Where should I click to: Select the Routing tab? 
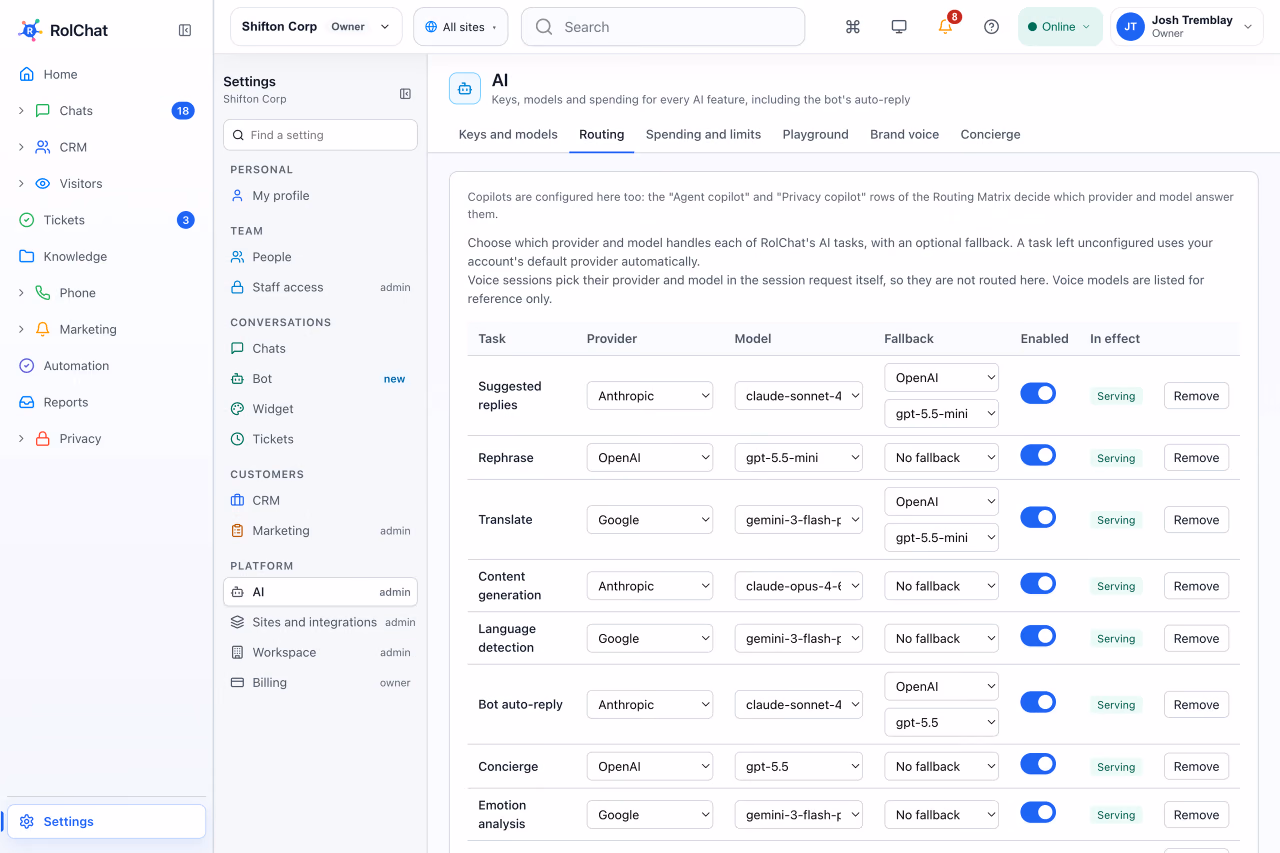point(601,134)
